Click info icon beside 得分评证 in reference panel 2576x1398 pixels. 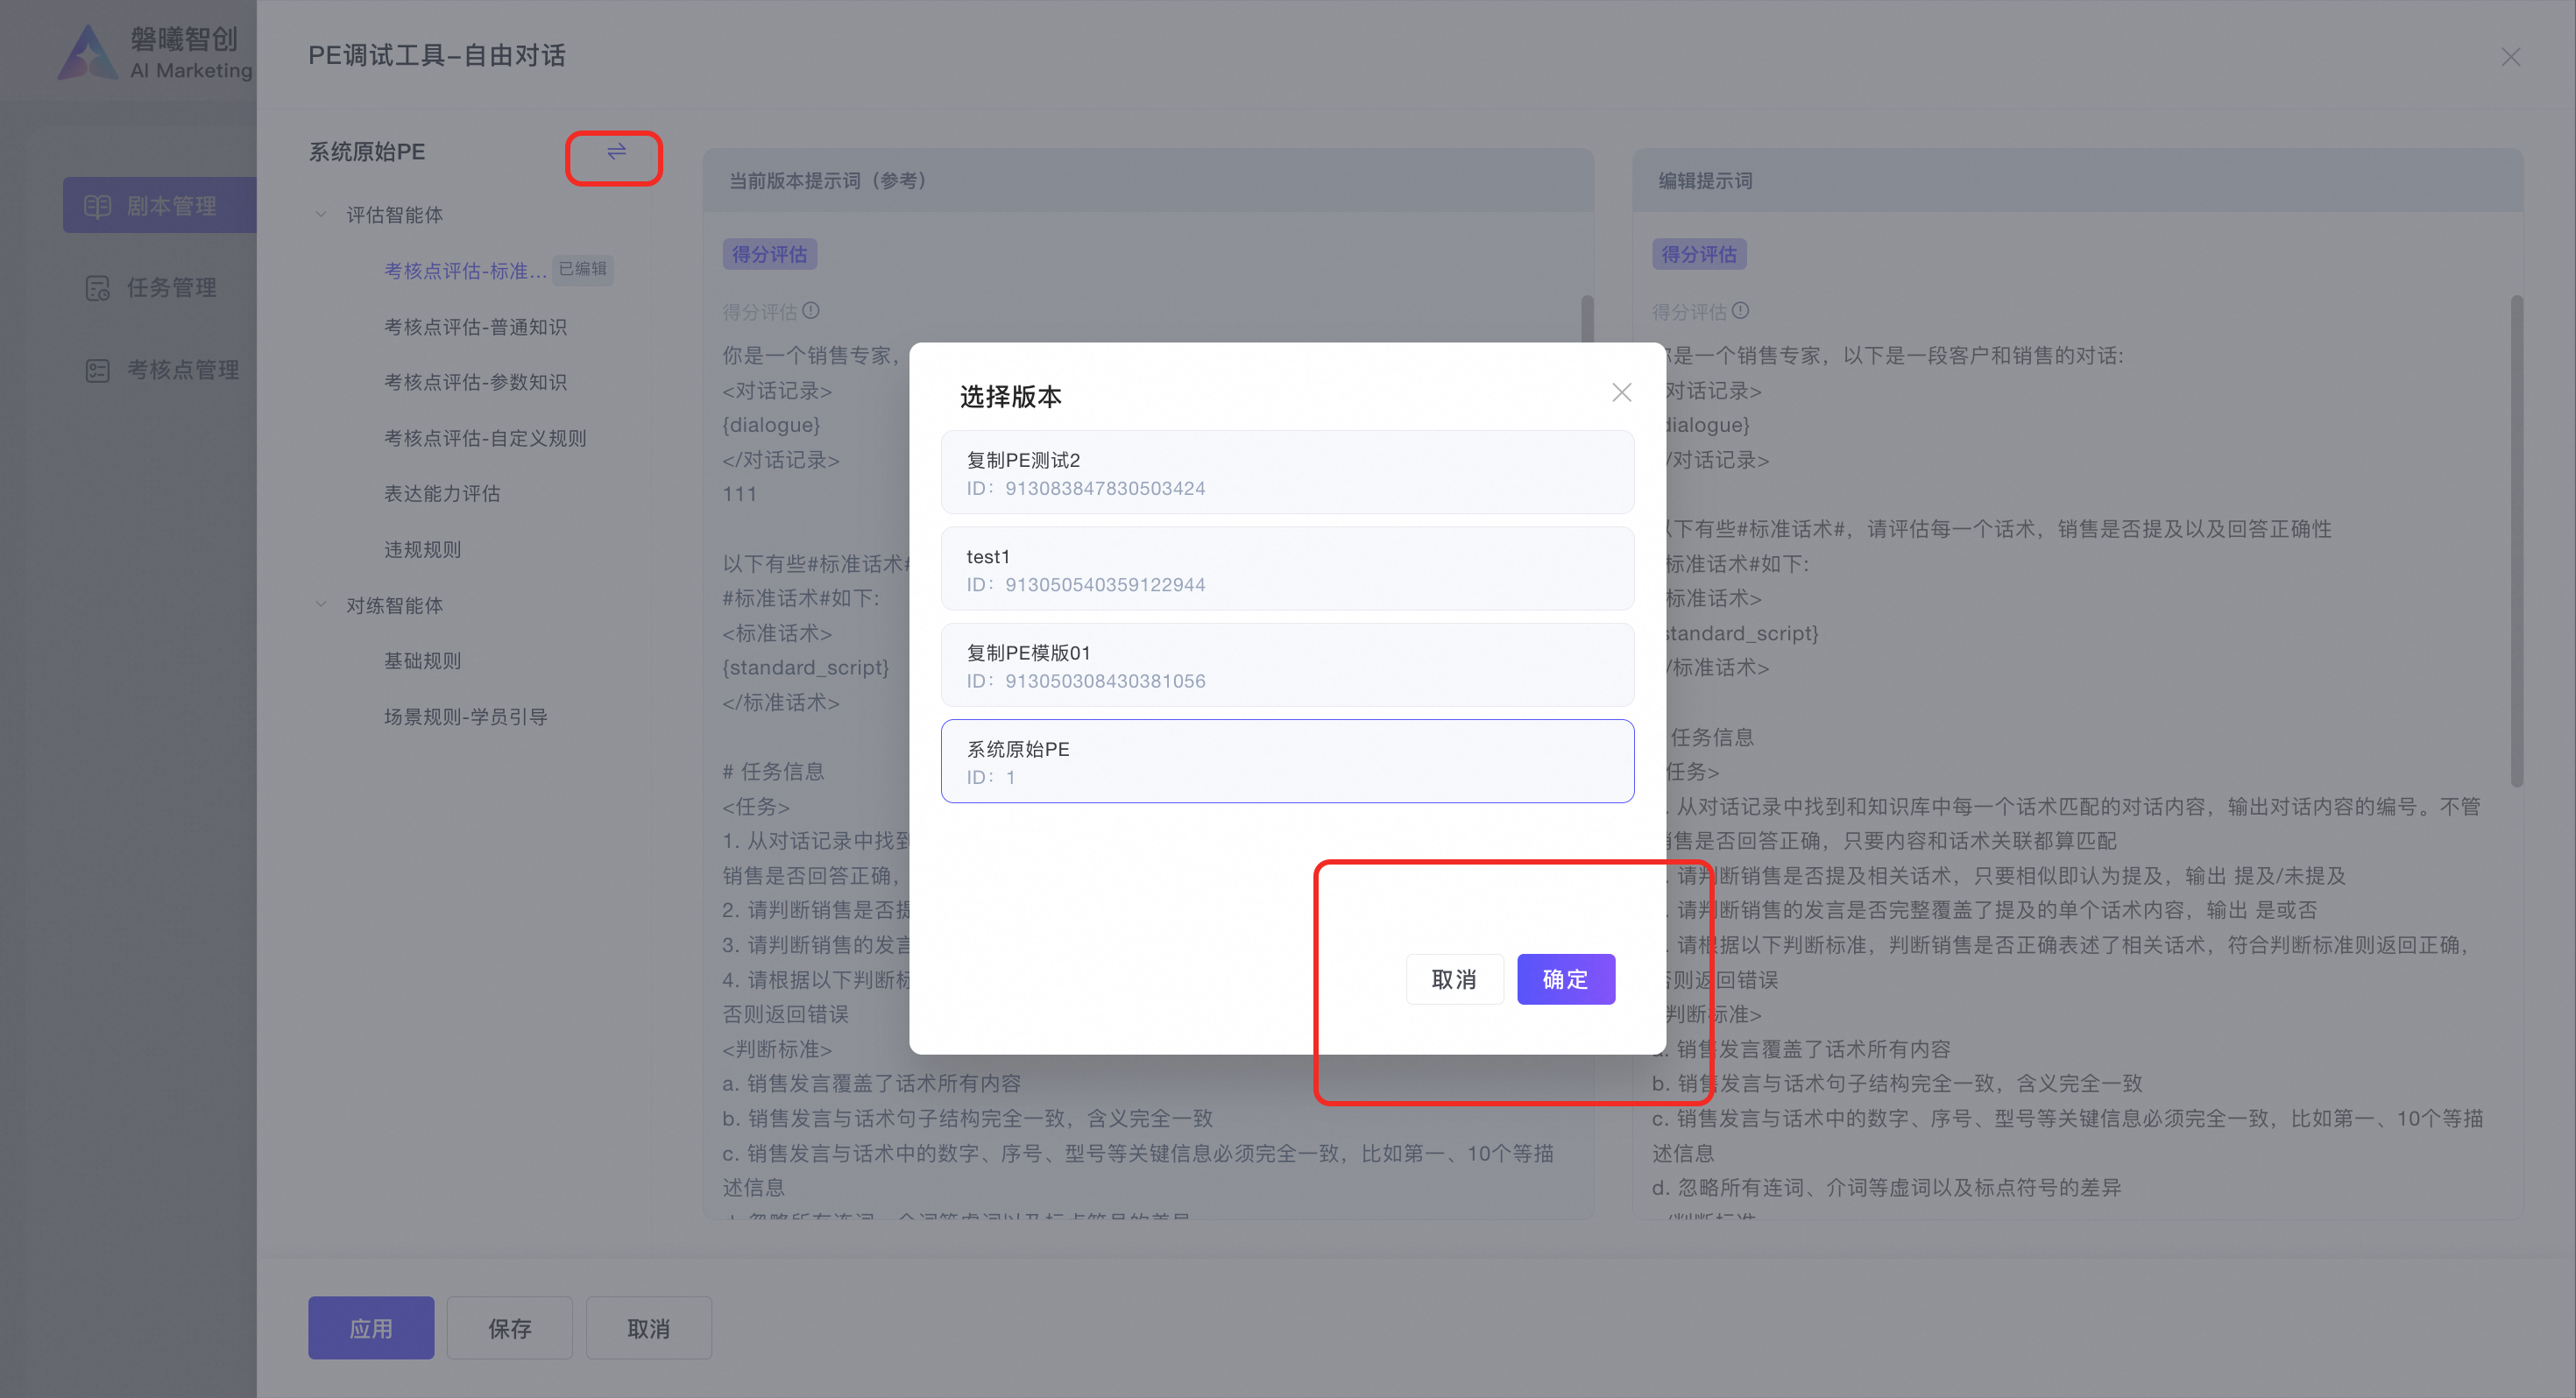tap(811, 311)
